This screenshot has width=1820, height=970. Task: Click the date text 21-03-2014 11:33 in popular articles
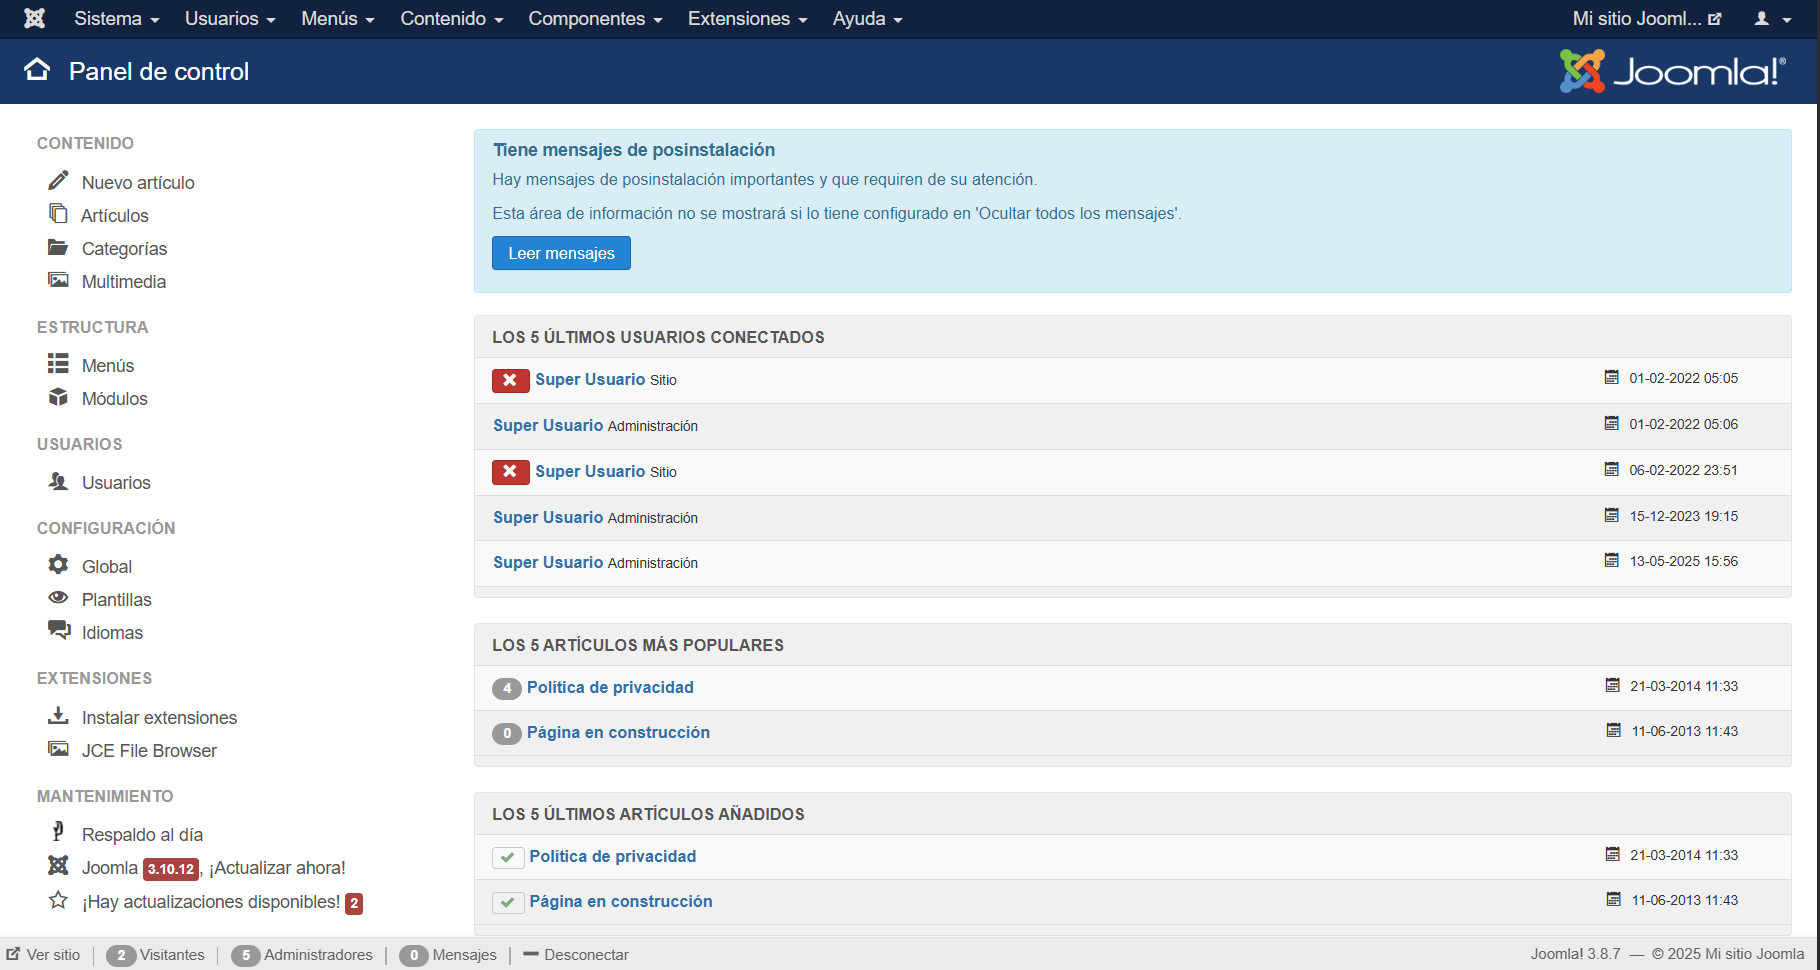pos(1684,687)
